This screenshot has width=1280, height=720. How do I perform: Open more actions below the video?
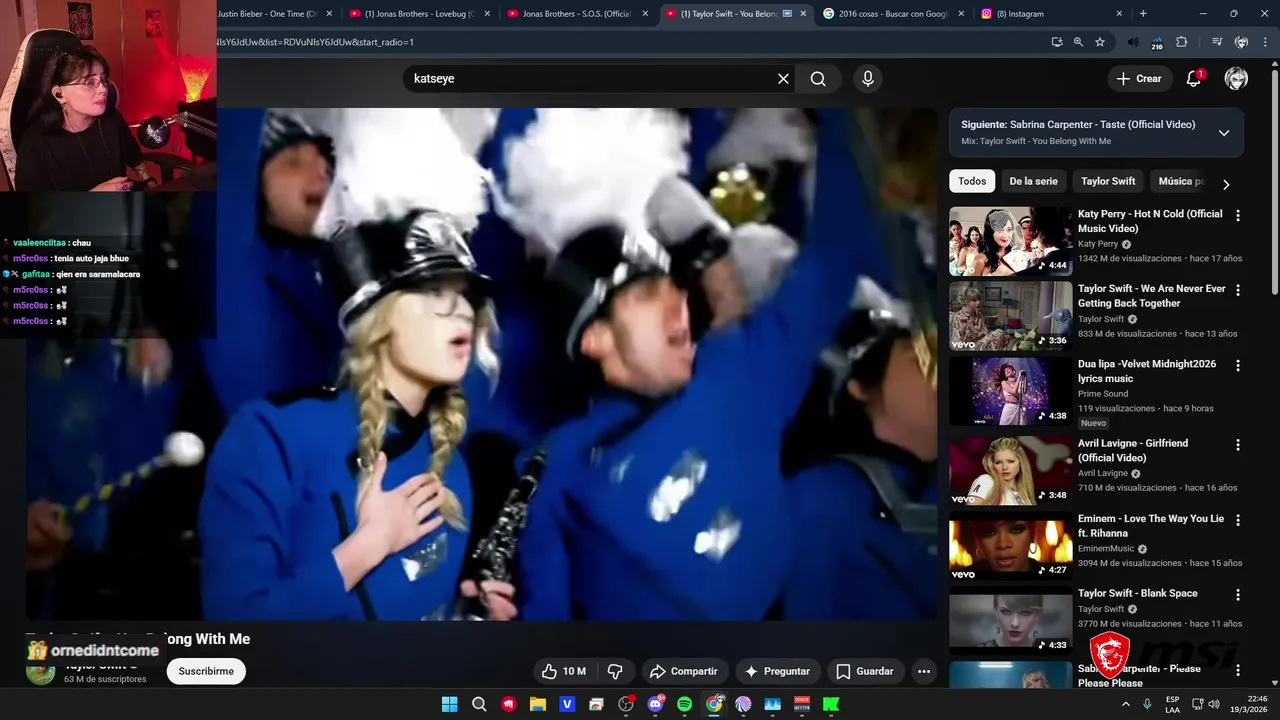(924, 671)
